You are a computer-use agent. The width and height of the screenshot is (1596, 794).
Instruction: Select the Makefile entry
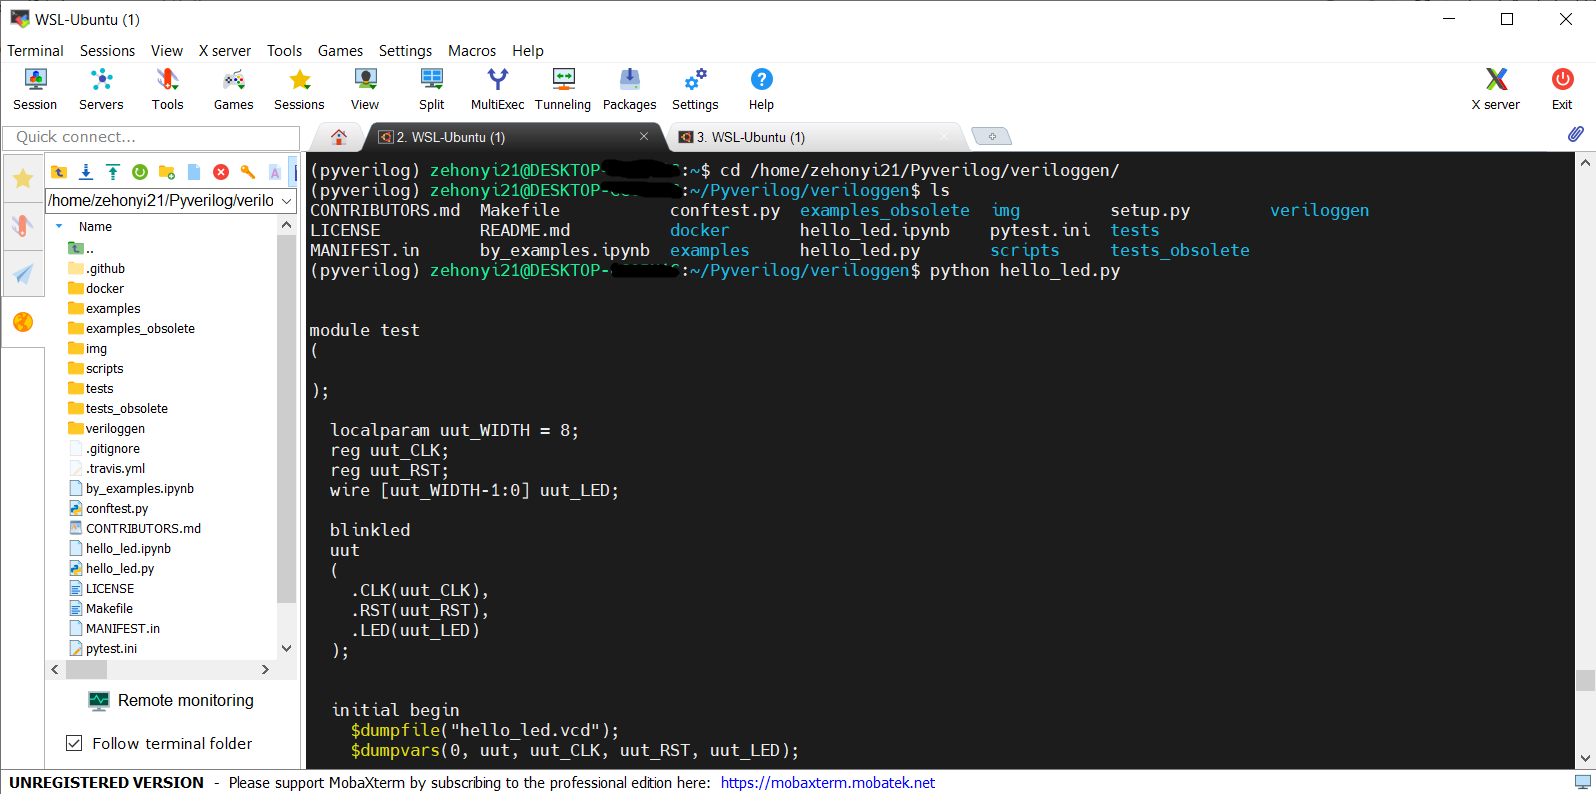pyautogui.click(x=109, y=608)
